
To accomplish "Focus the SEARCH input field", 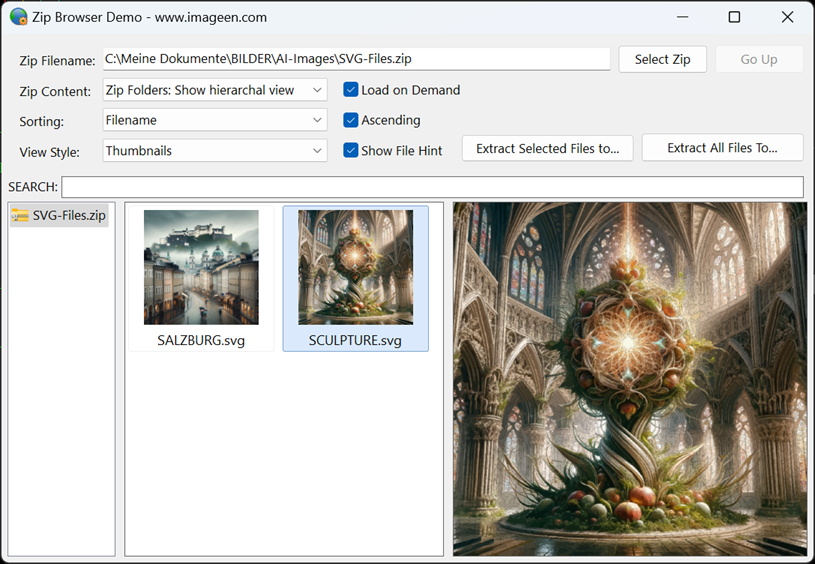I will click(432, 187).
